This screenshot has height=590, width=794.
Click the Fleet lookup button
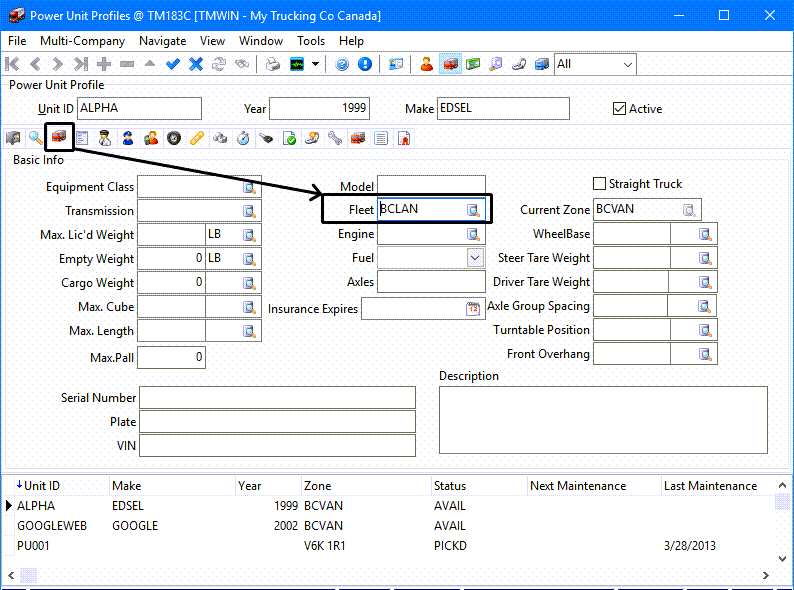click(474, 210)
